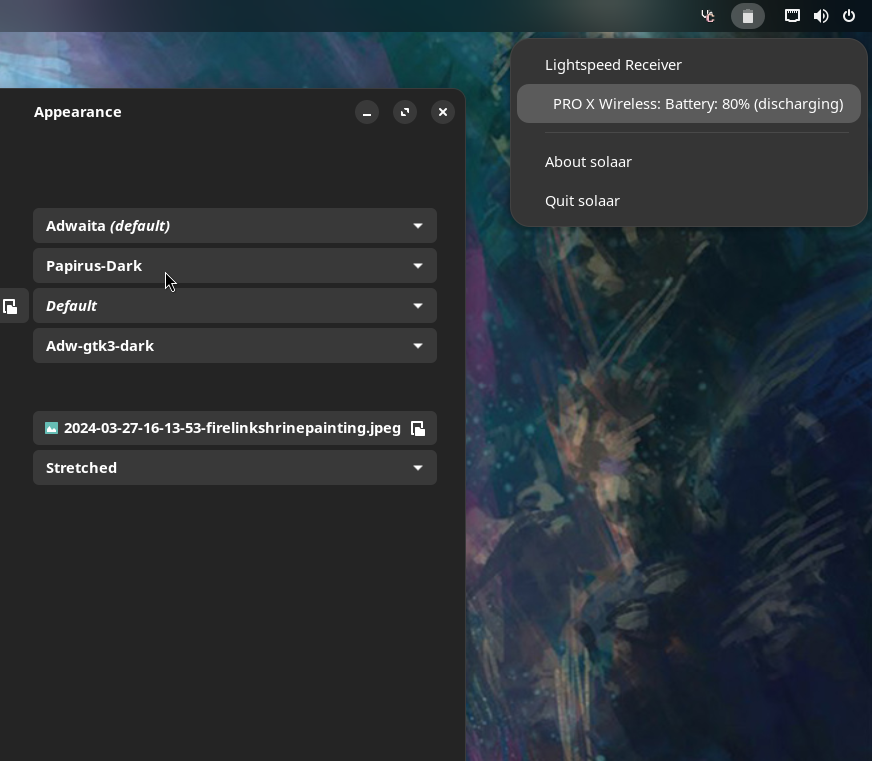This screenshot has height=761, width=872.
Task: Expand the Adwaita (default) dropdown
Action: (235, 226)
